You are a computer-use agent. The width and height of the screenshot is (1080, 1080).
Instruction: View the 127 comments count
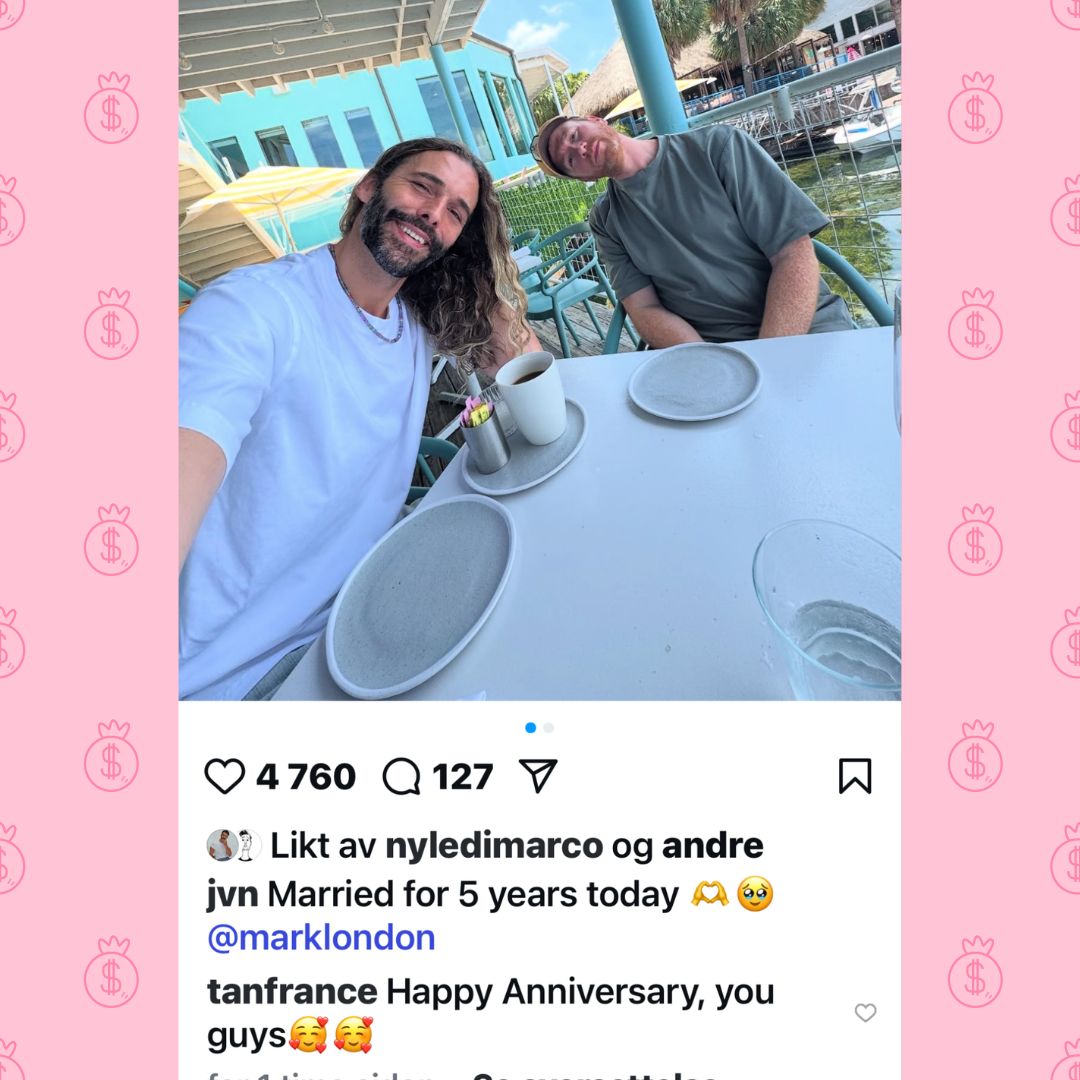463,777
